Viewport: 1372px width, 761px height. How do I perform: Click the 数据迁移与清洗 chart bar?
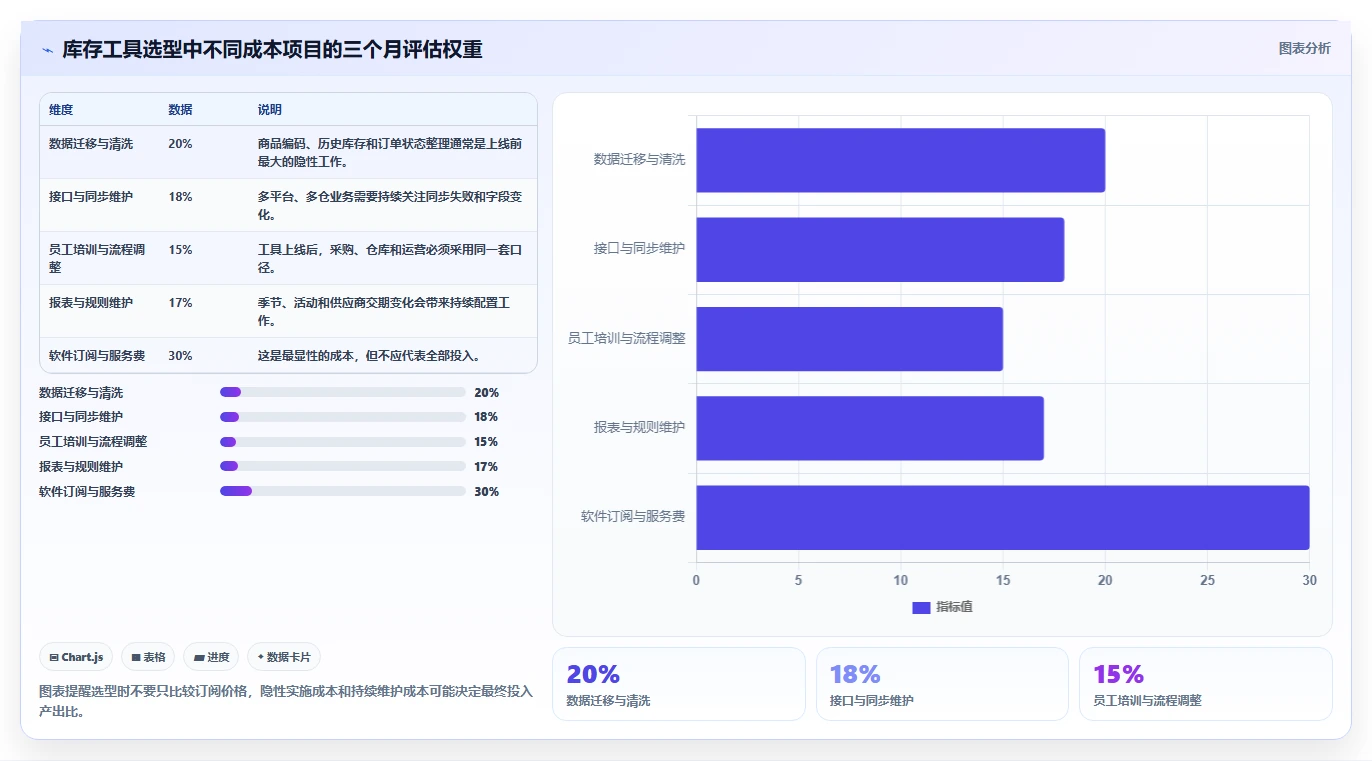tap(900, 160)
